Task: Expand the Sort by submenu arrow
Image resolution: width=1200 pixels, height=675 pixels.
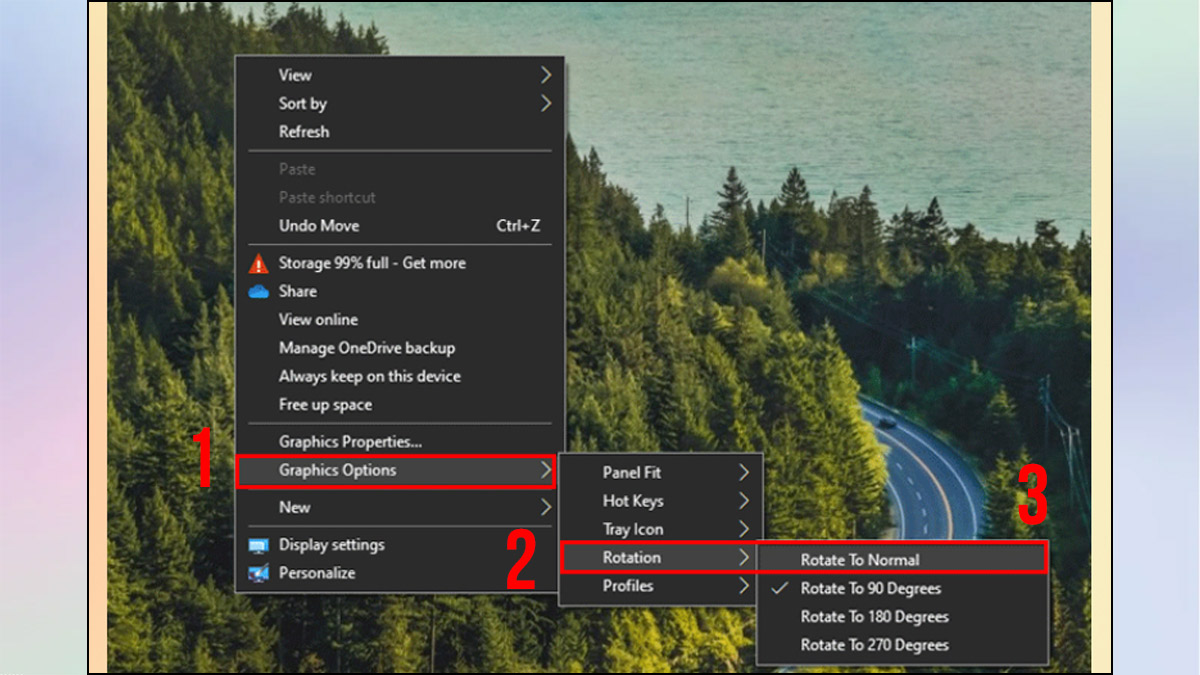Action: coord(545,103)
